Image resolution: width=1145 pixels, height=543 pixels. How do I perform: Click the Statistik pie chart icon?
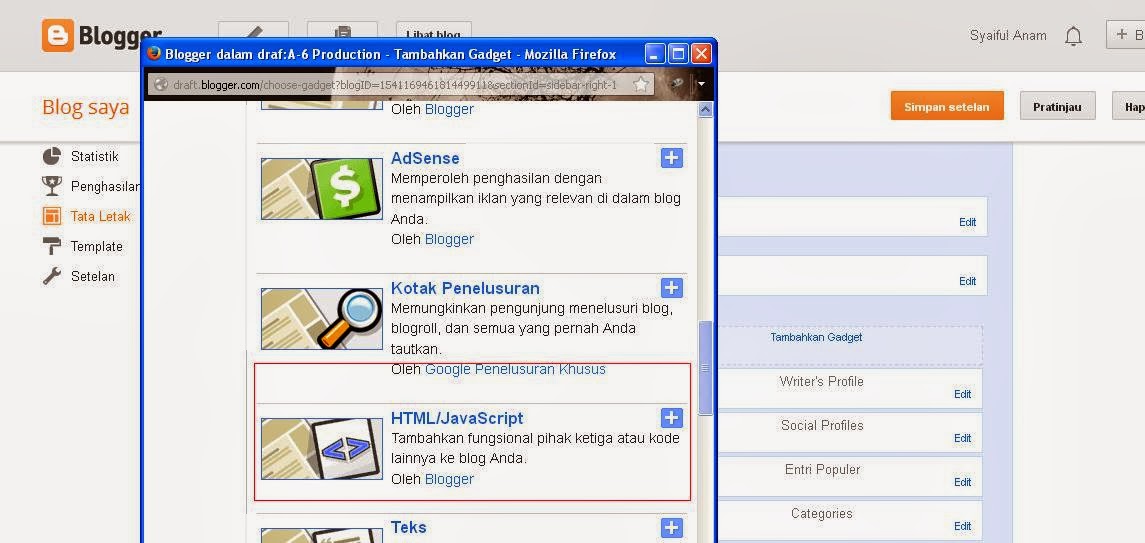52,156
